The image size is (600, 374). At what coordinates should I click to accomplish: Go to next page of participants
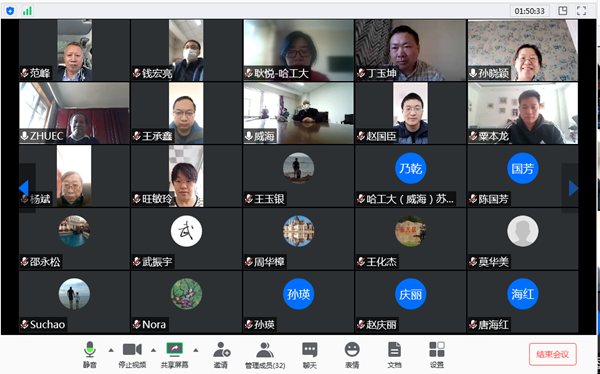coord(572,188)
